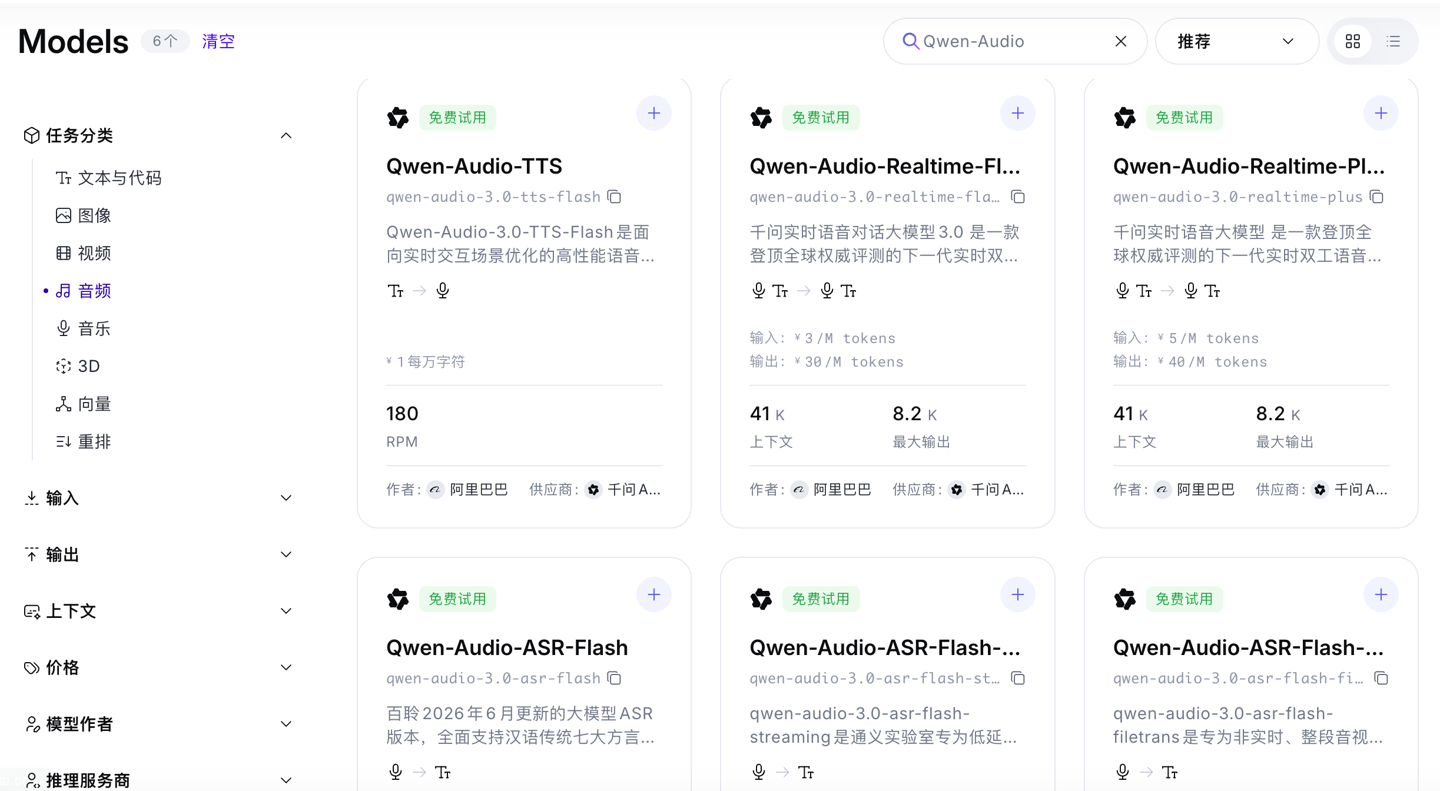Click the provider icon on Qwen-Audio-Realtime-Pl... card
The height and width of the screenshot is (791, 1440).
(1320, 490)
